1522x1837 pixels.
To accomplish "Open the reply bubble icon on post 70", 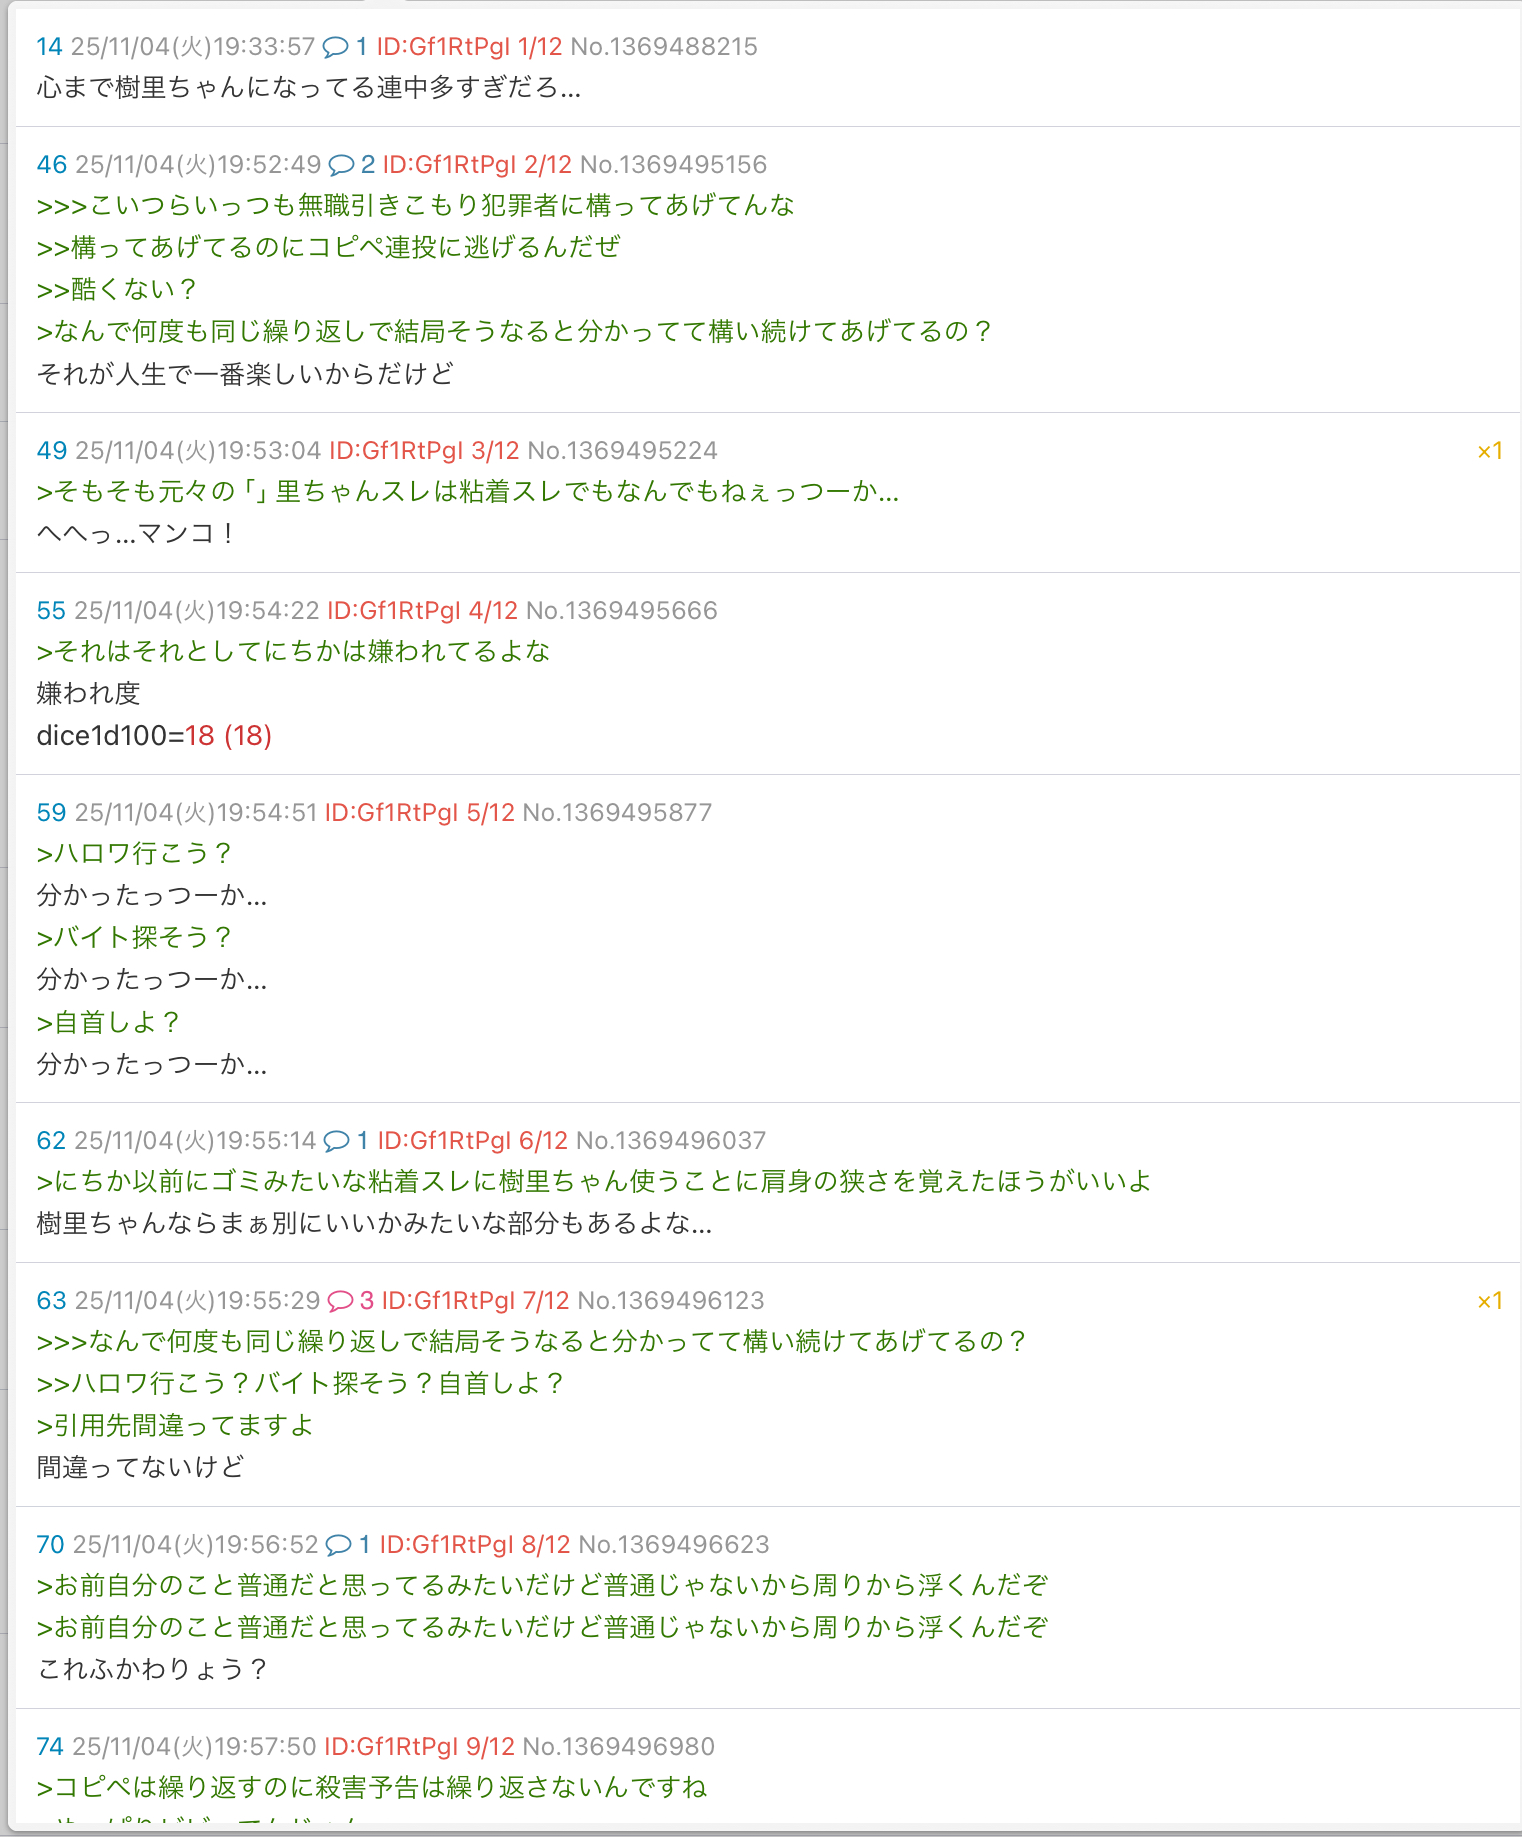I will point(339,1545).
